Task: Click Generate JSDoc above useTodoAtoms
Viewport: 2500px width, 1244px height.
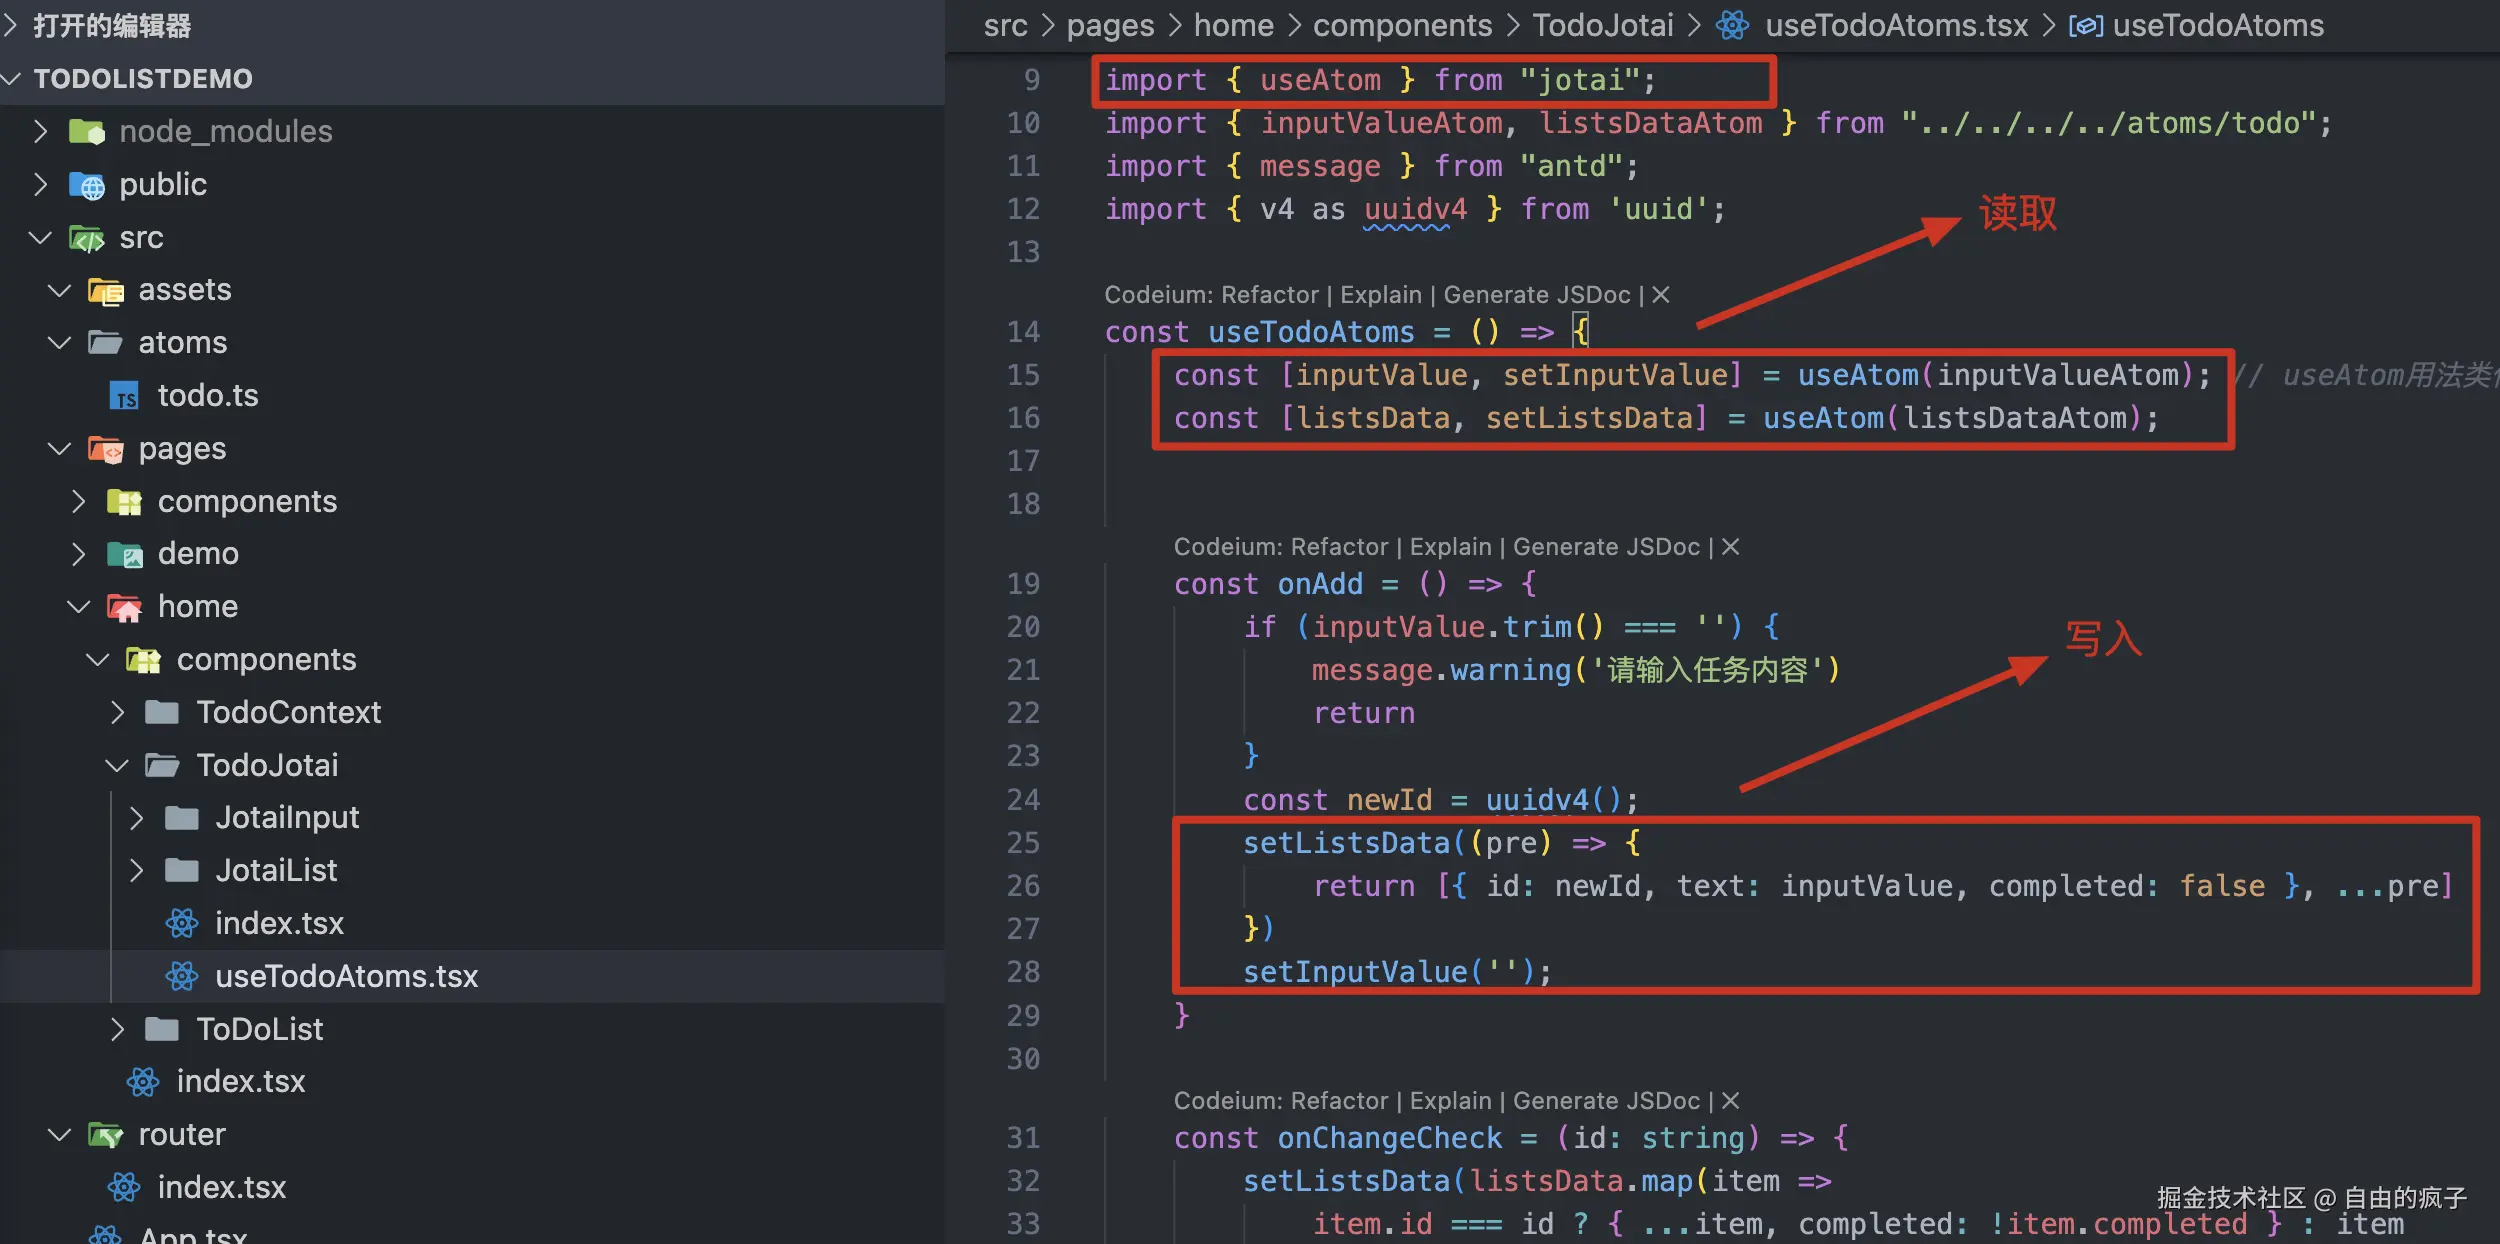Action: [x=1536, y=295]
